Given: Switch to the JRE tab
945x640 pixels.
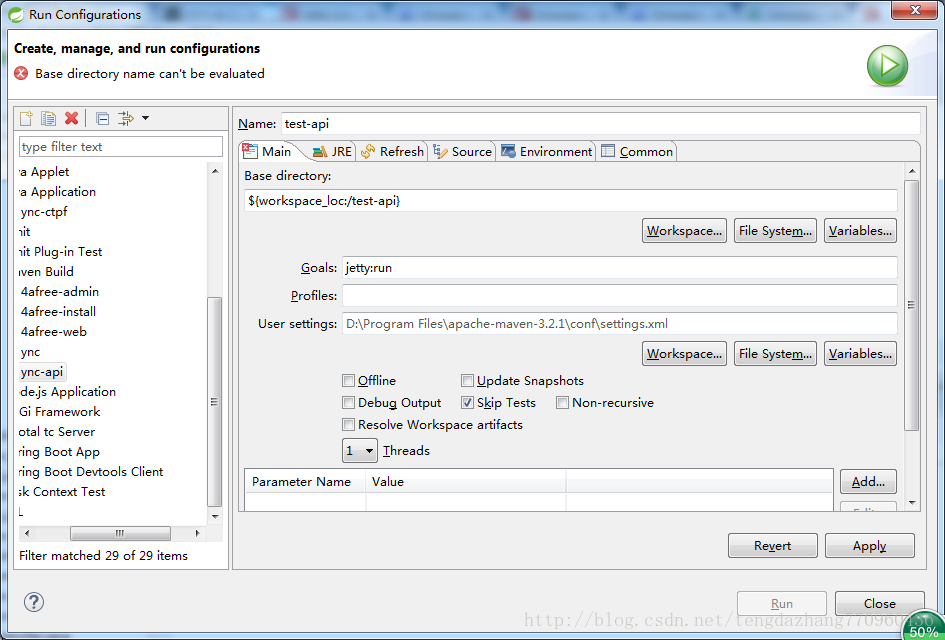Looking at the screenshot, I should (333, 151).
